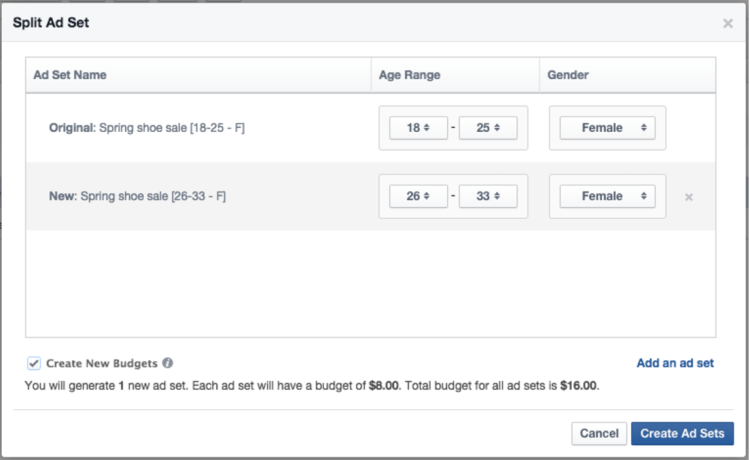The width and height of the screenshot is (750, 460).
Task: Open the minimum age 26 dropdown
Action: pyautogui.click(x=418, y=196)
